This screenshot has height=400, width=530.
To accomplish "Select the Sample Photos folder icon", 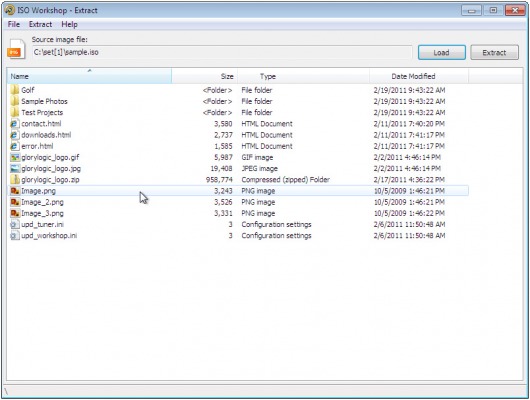I will (15, 101).
